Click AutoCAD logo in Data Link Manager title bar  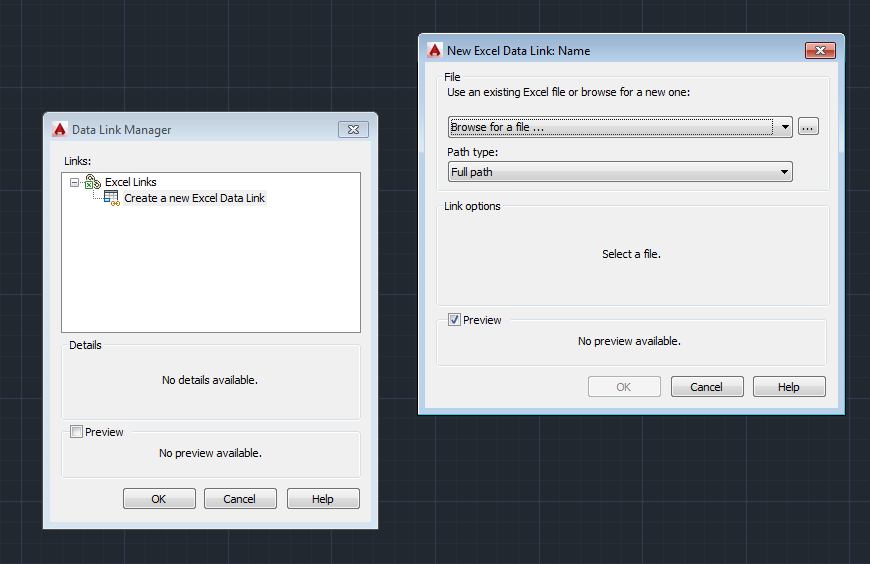coord(60,129)
